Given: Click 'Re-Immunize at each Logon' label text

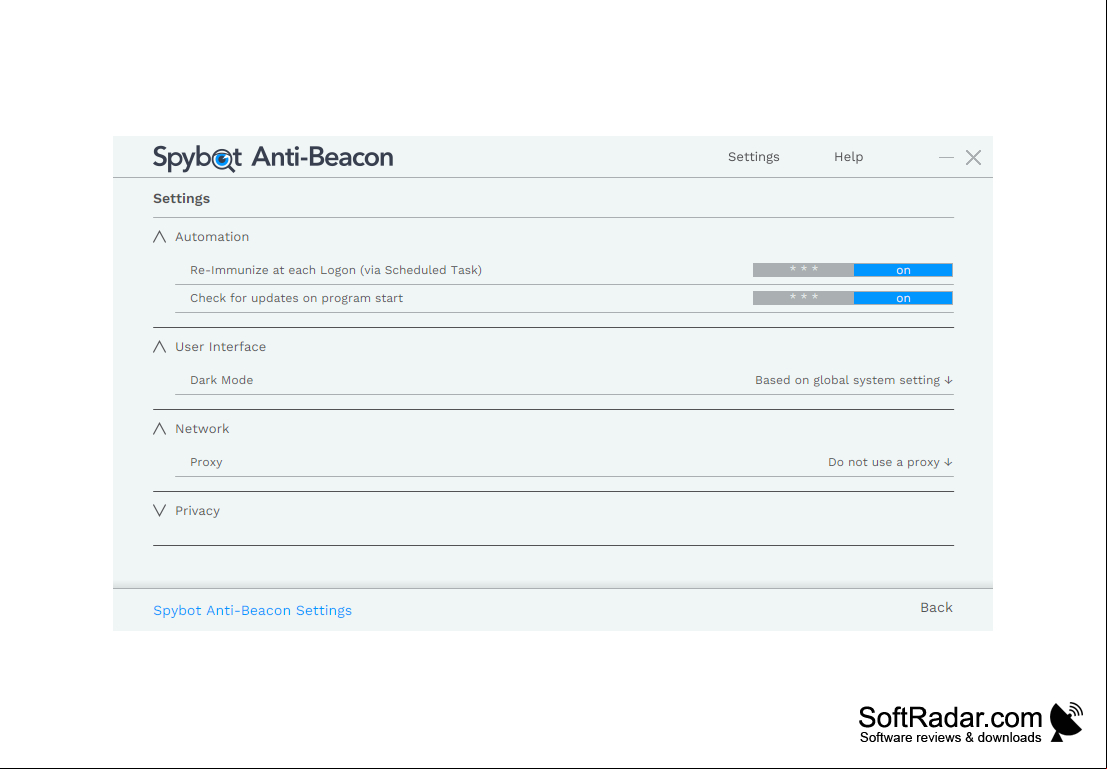Looking at the screenshot, I should pyautogui.click(x=335, y=270).
